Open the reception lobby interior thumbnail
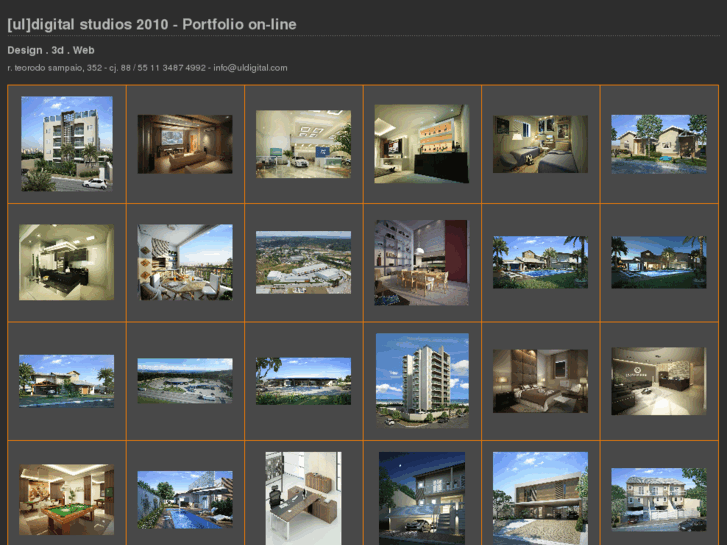The image size is (727, 545). pyautogui.click(x=659, y=381)
